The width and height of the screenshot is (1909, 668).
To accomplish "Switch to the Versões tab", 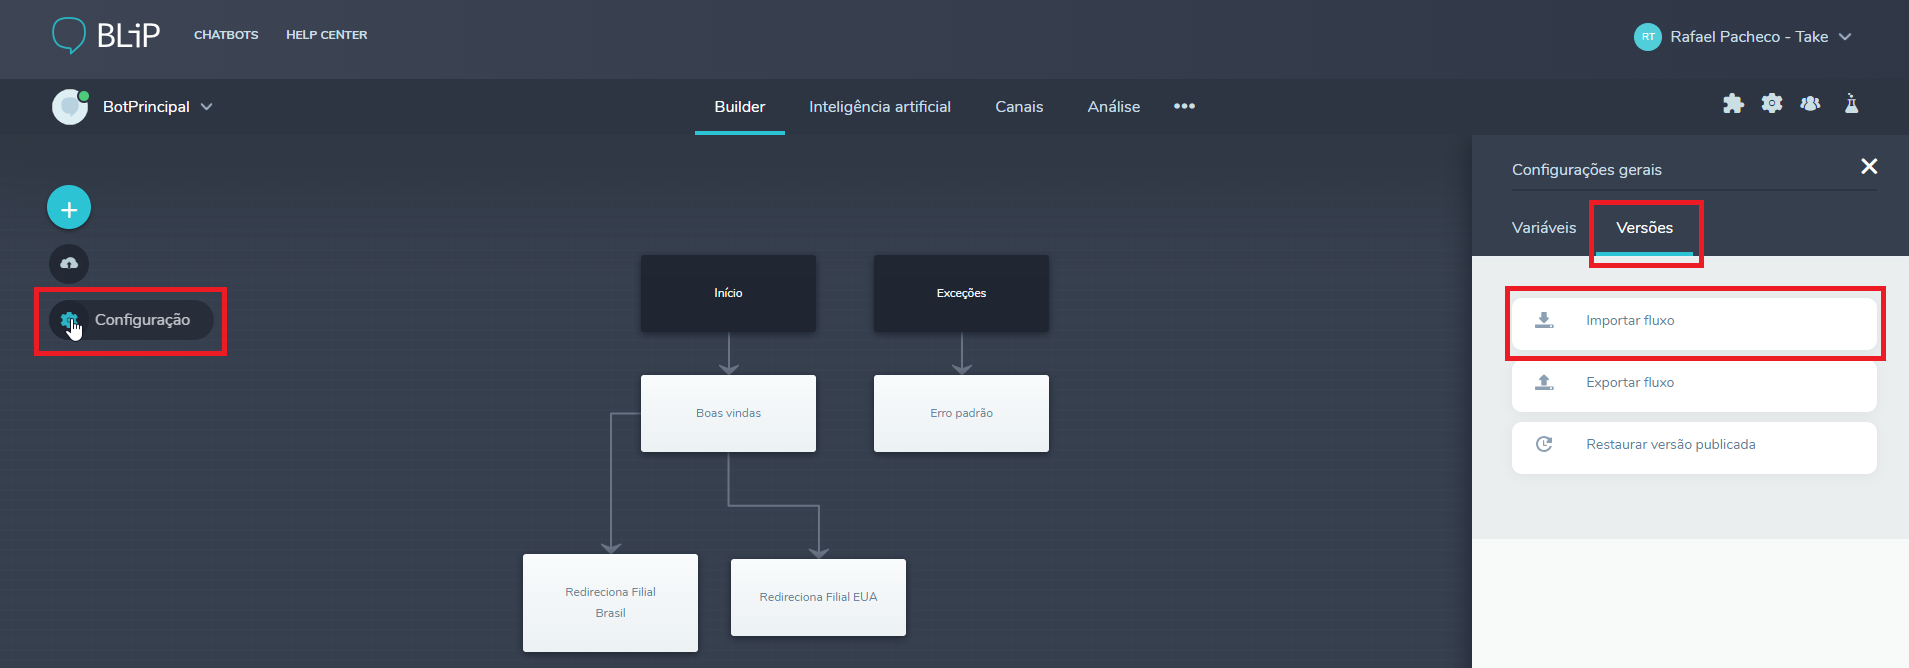I will pos(1644,228).
